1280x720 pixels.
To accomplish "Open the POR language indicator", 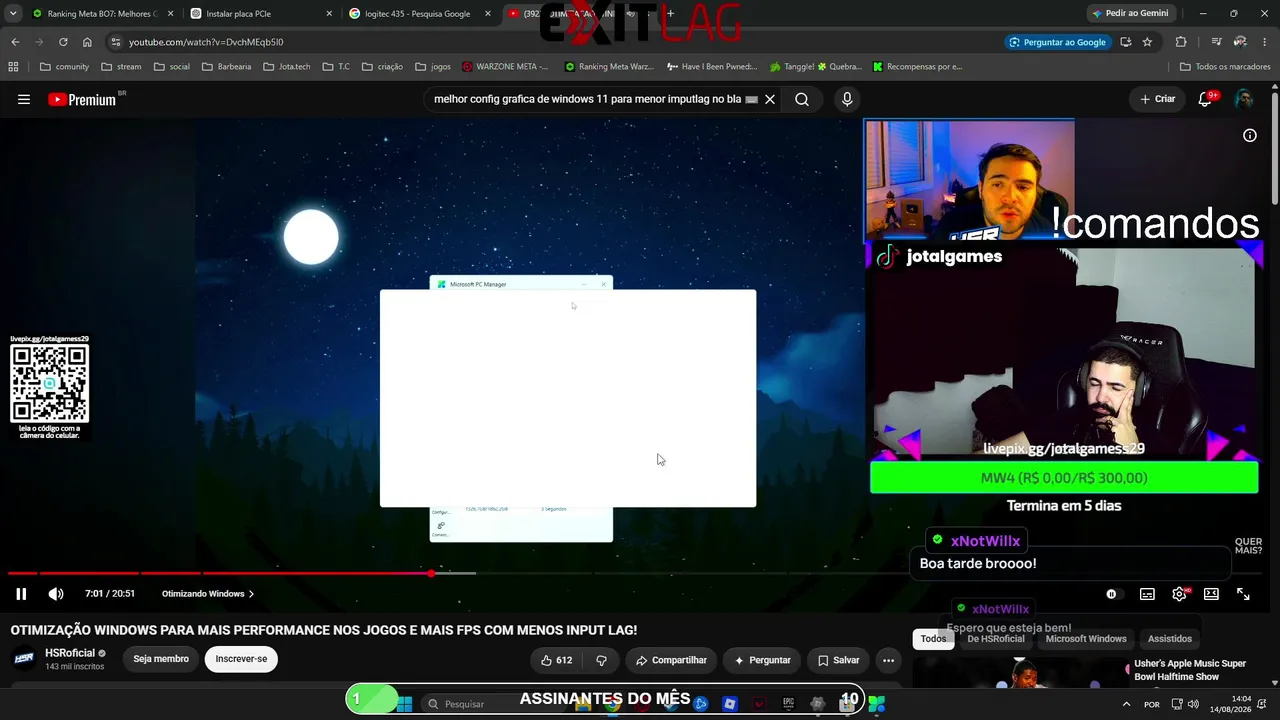I will click(x=1152, y=704).
